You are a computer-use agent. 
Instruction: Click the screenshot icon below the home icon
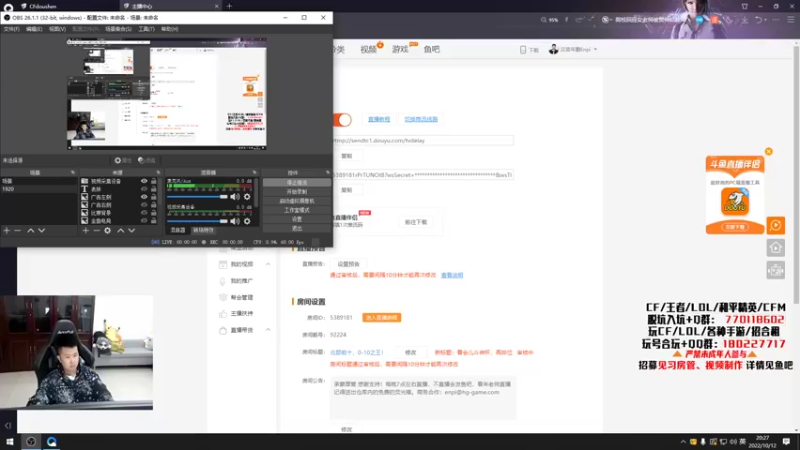tap(776, 270)
